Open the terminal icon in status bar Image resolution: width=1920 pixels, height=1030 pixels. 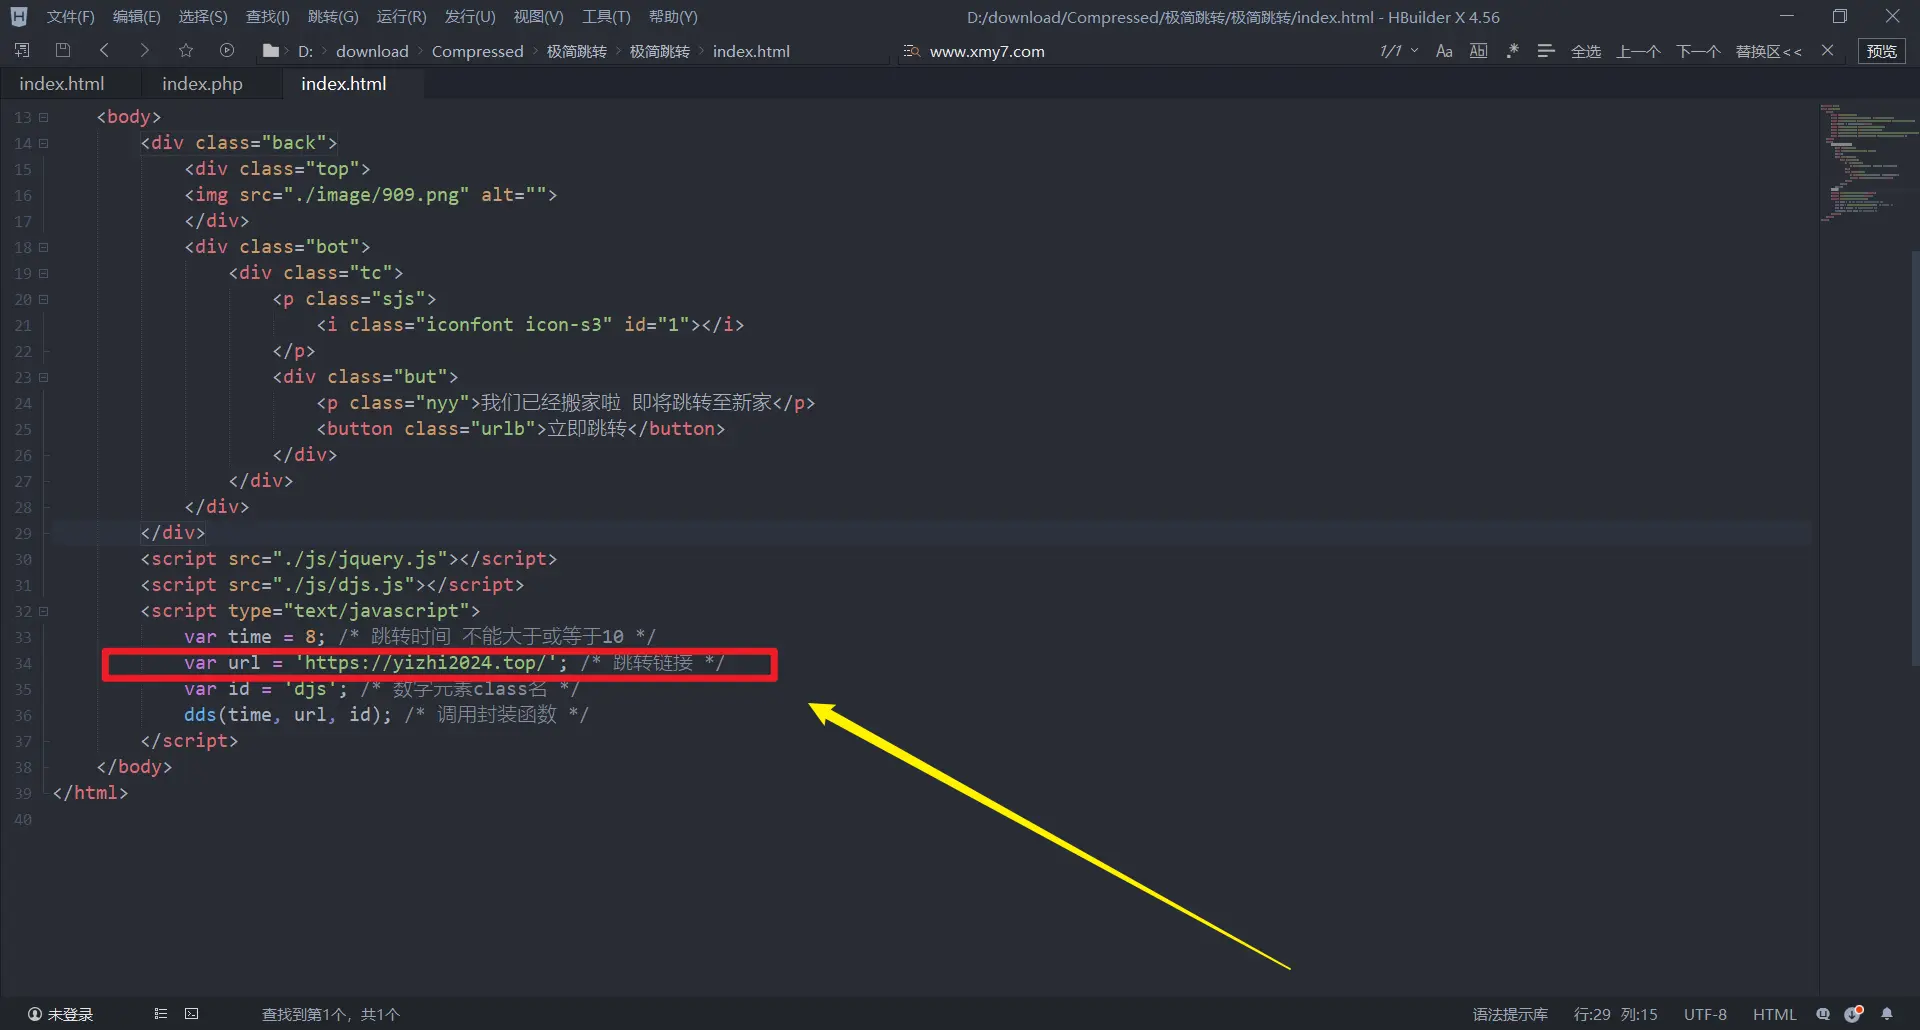(192, 1014)
